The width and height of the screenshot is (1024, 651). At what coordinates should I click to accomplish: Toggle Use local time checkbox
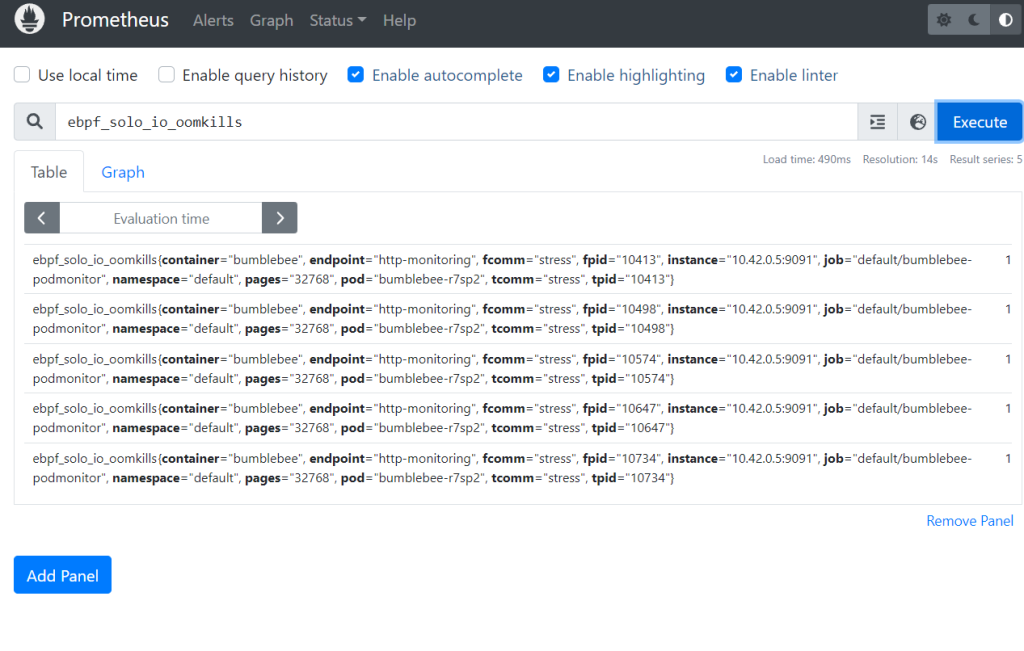(x=22, y=74)
